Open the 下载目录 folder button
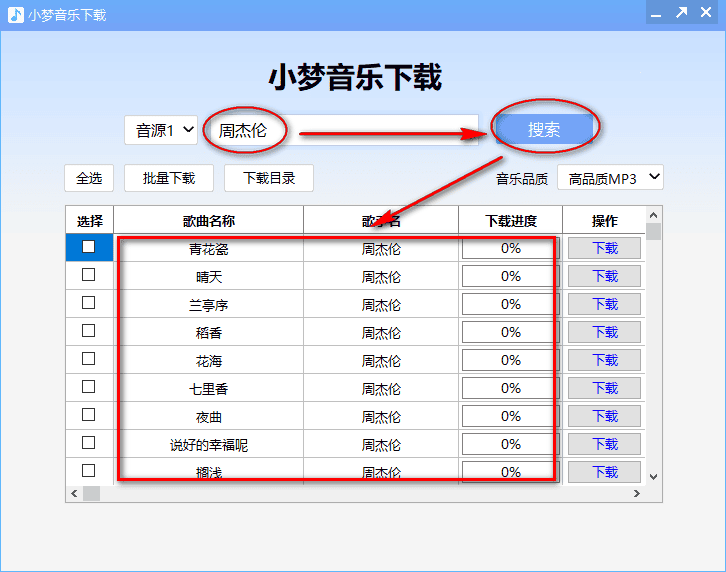Image resolution: width=726 pixels, height=572 pixels. [269, 178]
